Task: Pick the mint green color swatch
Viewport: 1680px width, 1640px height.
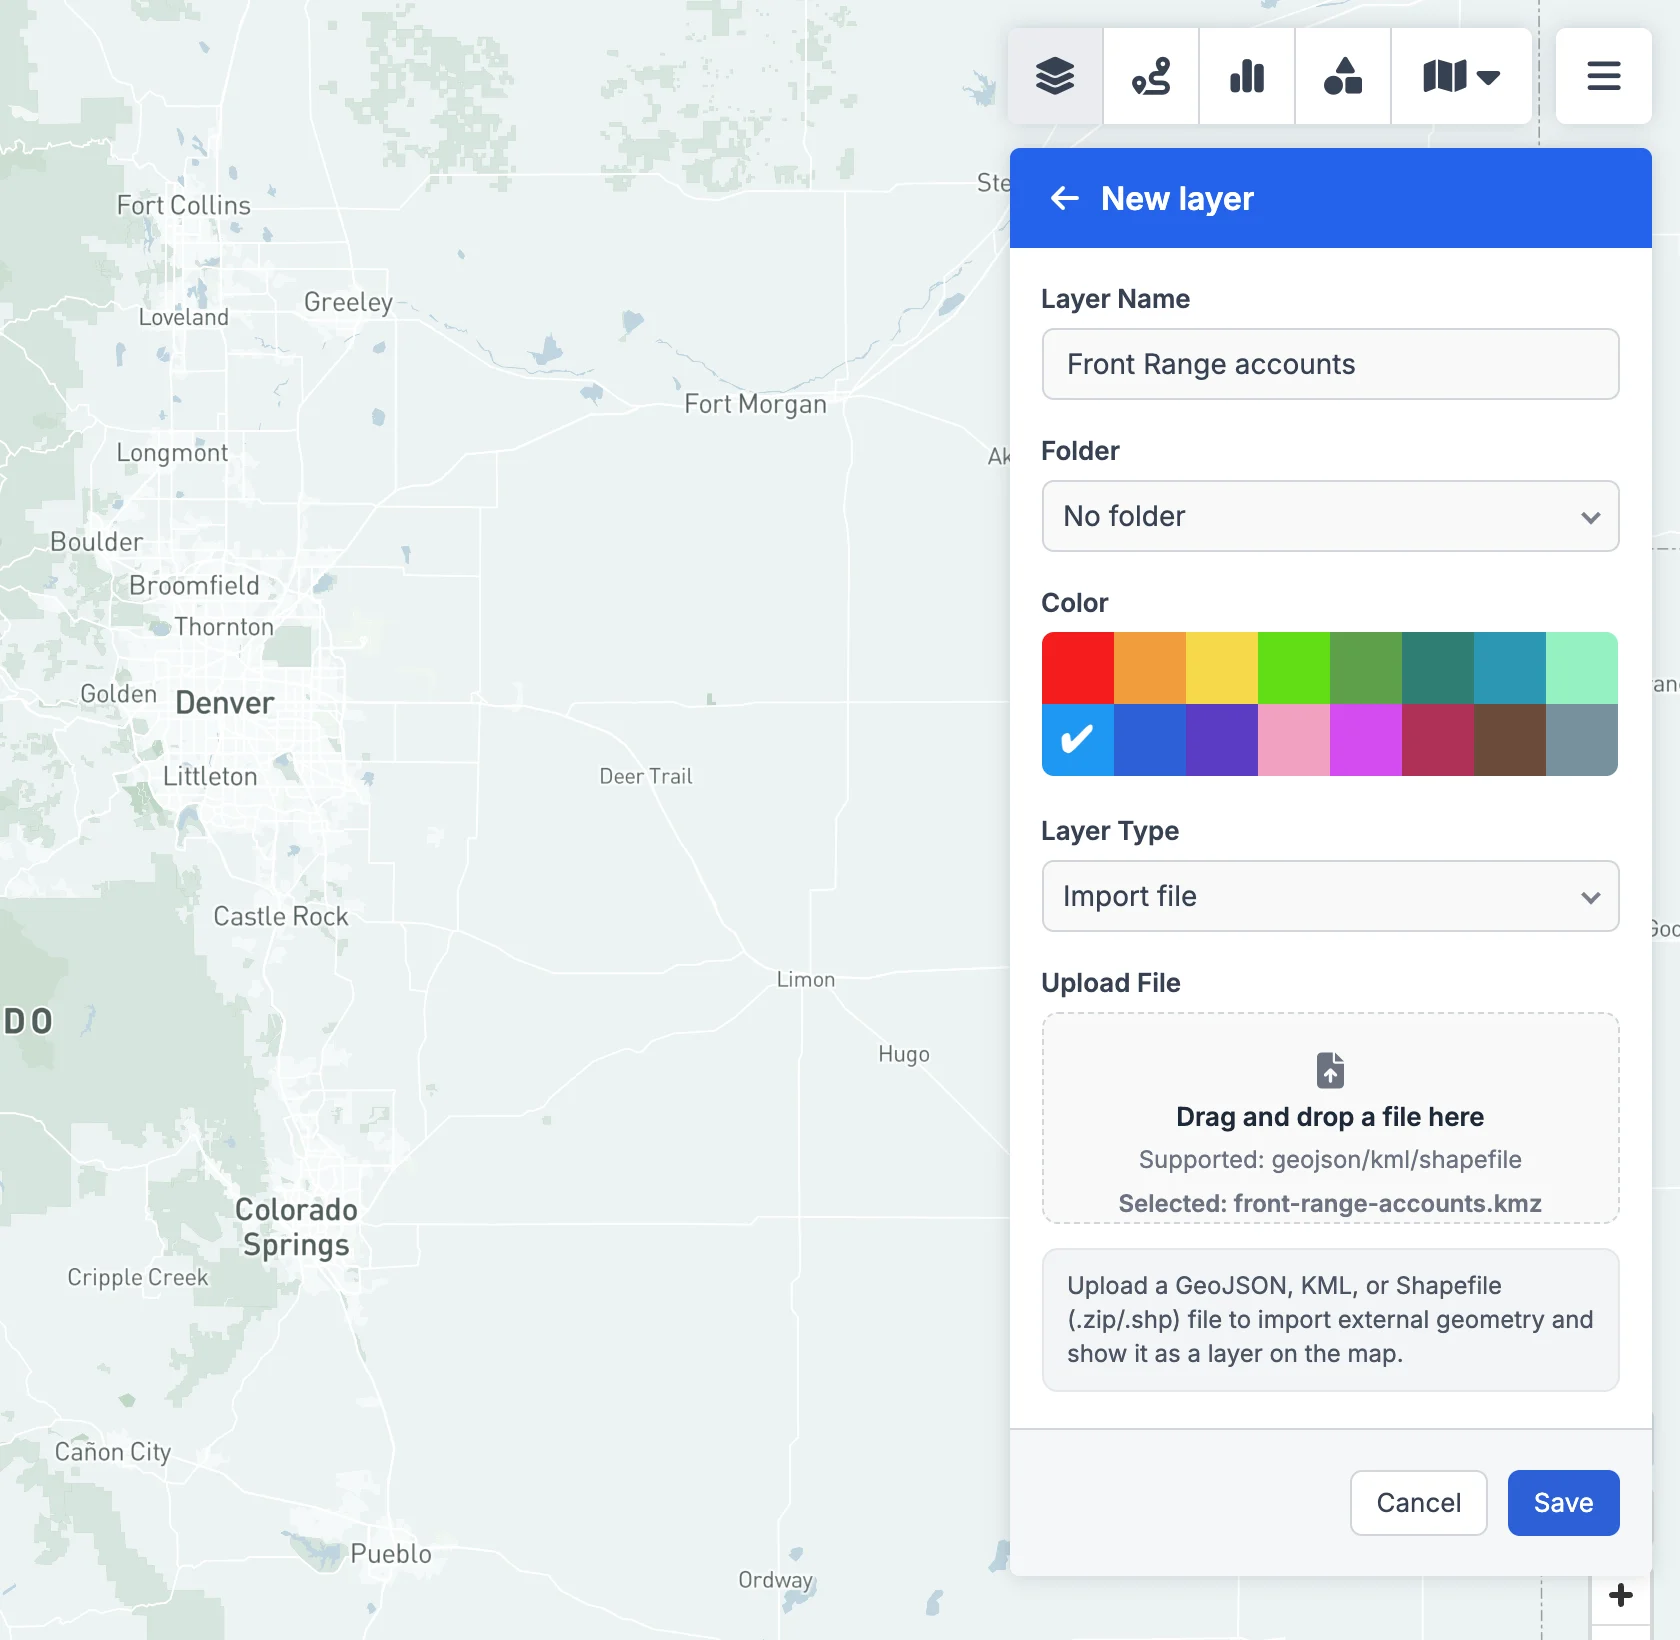Action: pyautogui.click(x=1582, y=668)
